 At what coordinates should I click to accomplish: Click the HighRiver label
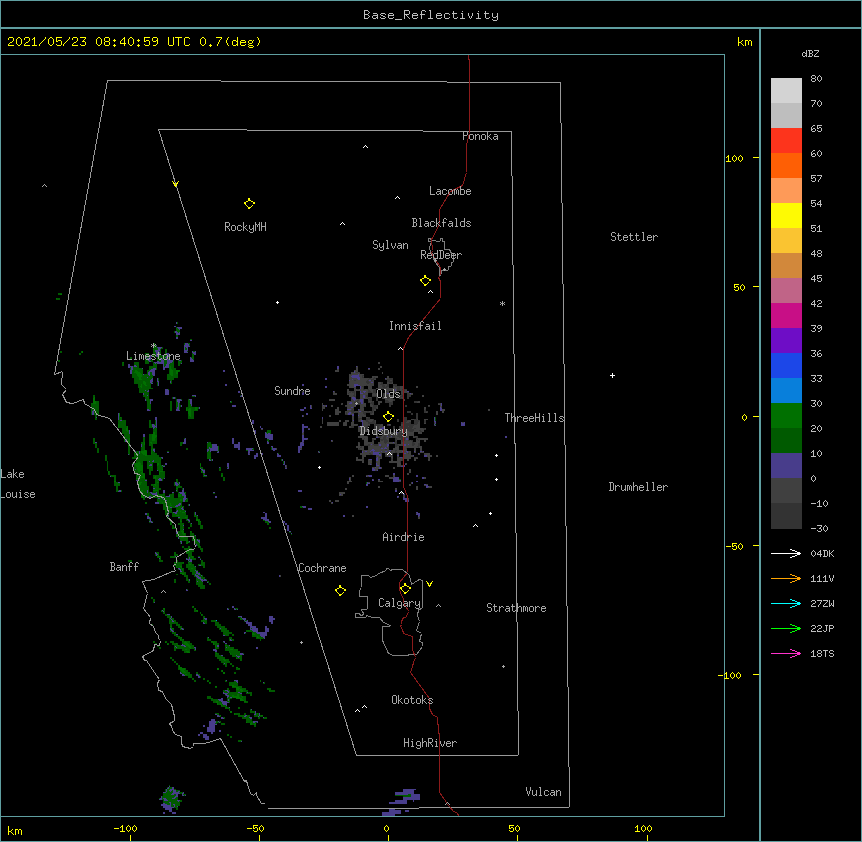tap(430, 743)
